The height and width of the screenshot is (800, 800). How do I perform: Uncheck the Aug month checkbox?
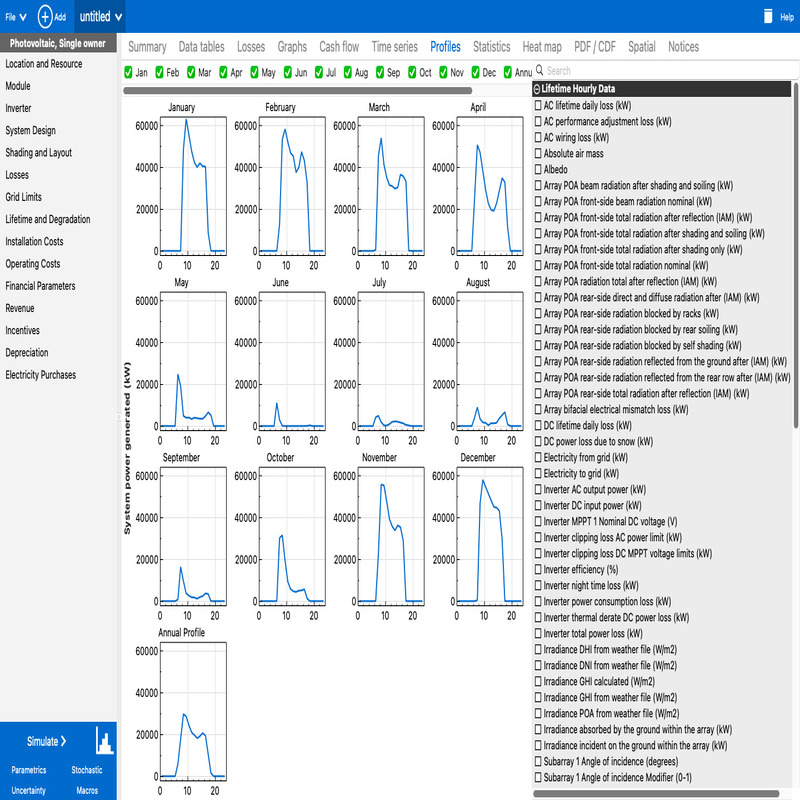point(347,72)
